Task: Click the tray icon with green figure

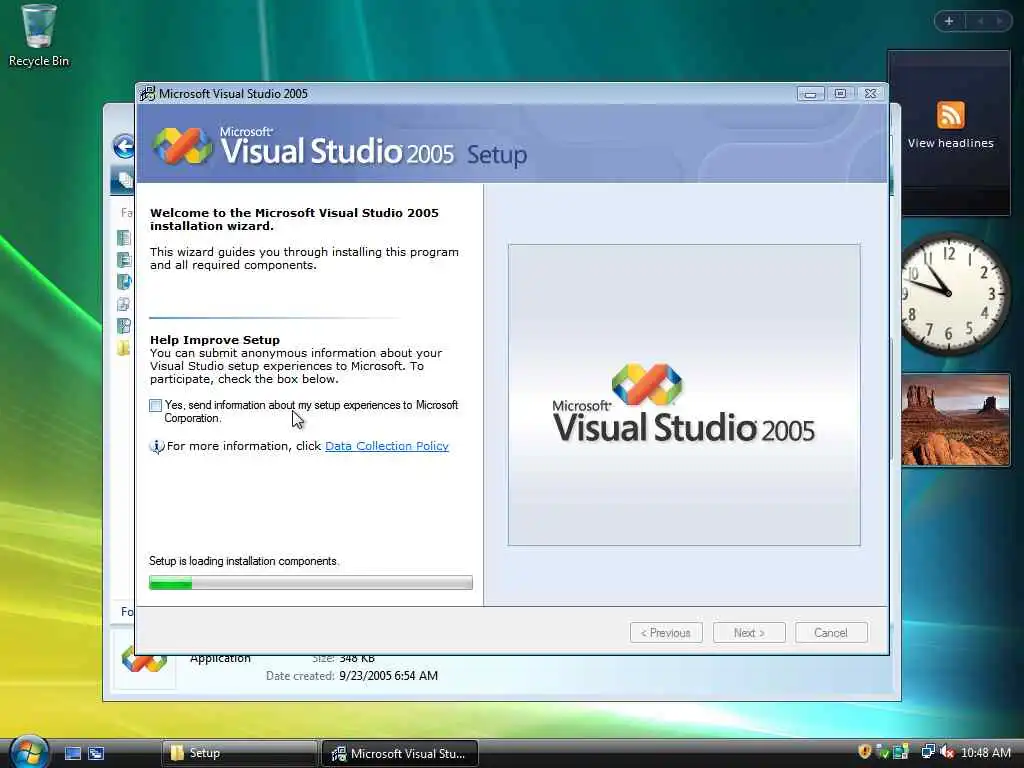Action: tap(901, 752)
